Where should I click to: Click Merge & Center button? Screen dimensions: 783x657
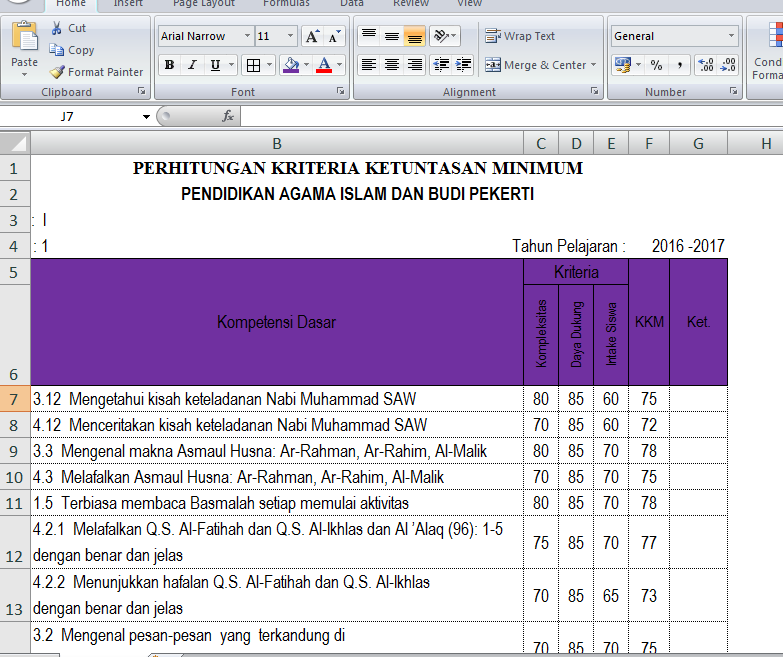pyautogui.click(x=536, y=65)
